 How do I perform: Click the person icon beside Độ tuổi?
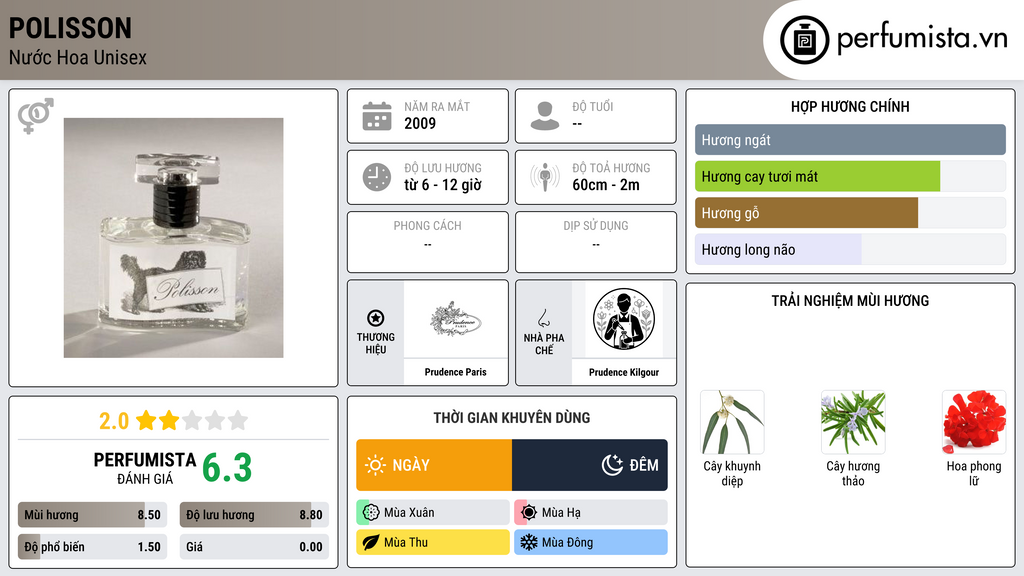545,116
